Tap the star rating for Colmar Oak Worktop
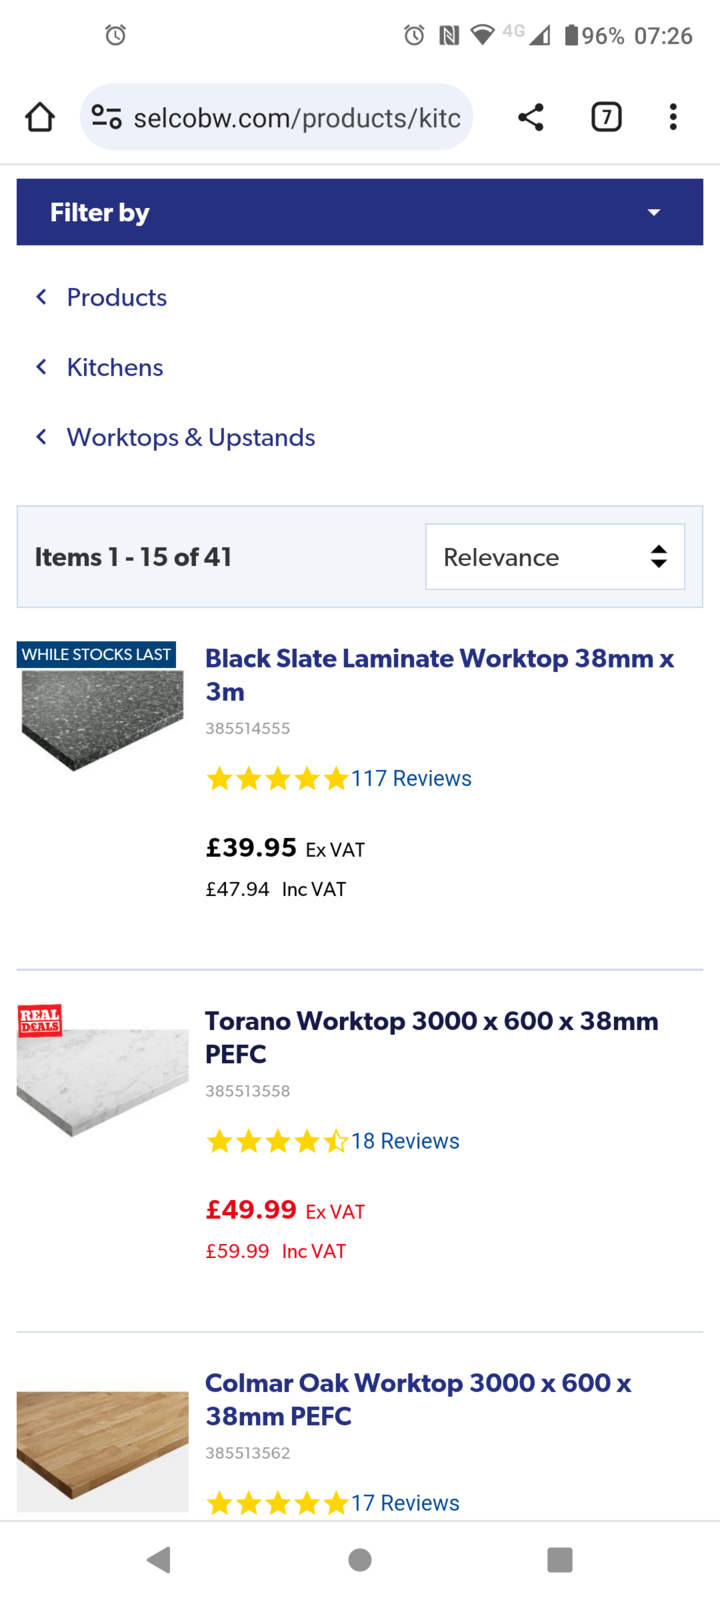720x1600 pixels. (x=277, y=1502)
